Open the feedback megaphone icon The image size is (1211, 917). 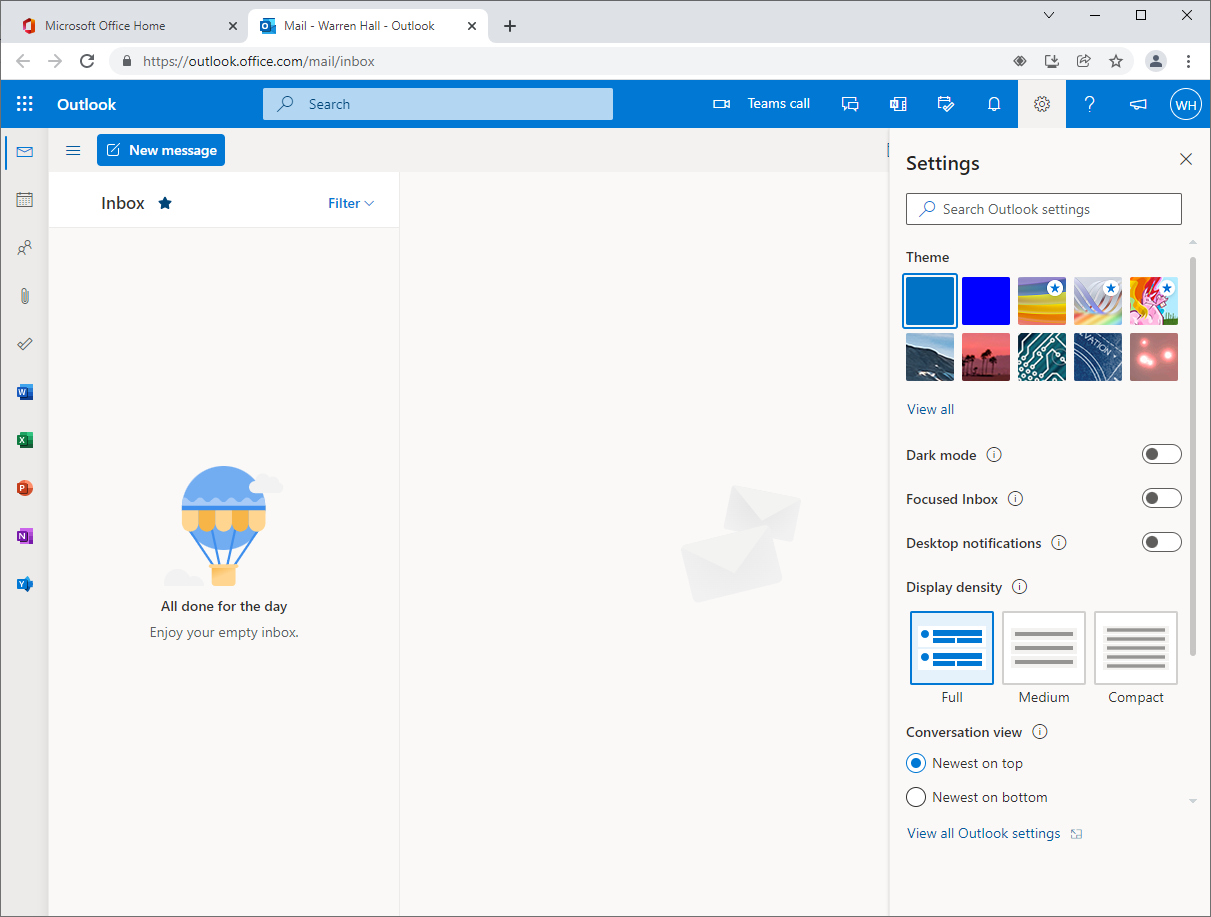pyautogui.click(x=1138, y=104)
